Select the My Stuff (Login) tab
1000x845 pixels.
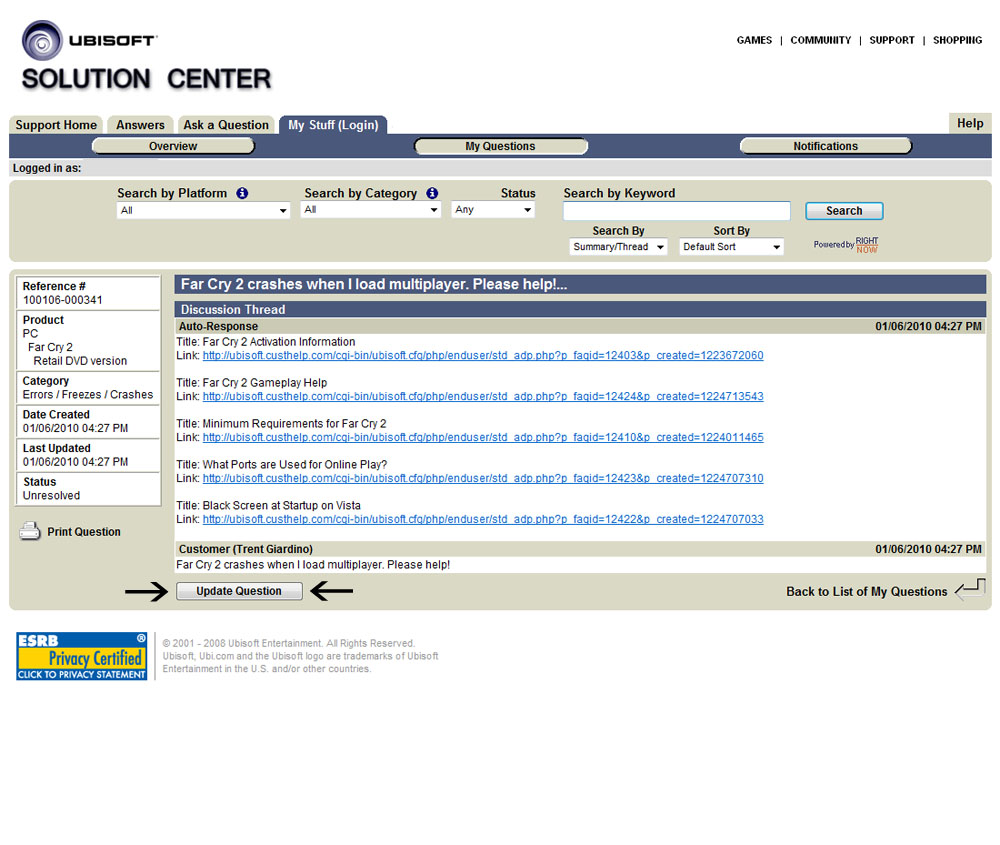(x=333, y=125)
